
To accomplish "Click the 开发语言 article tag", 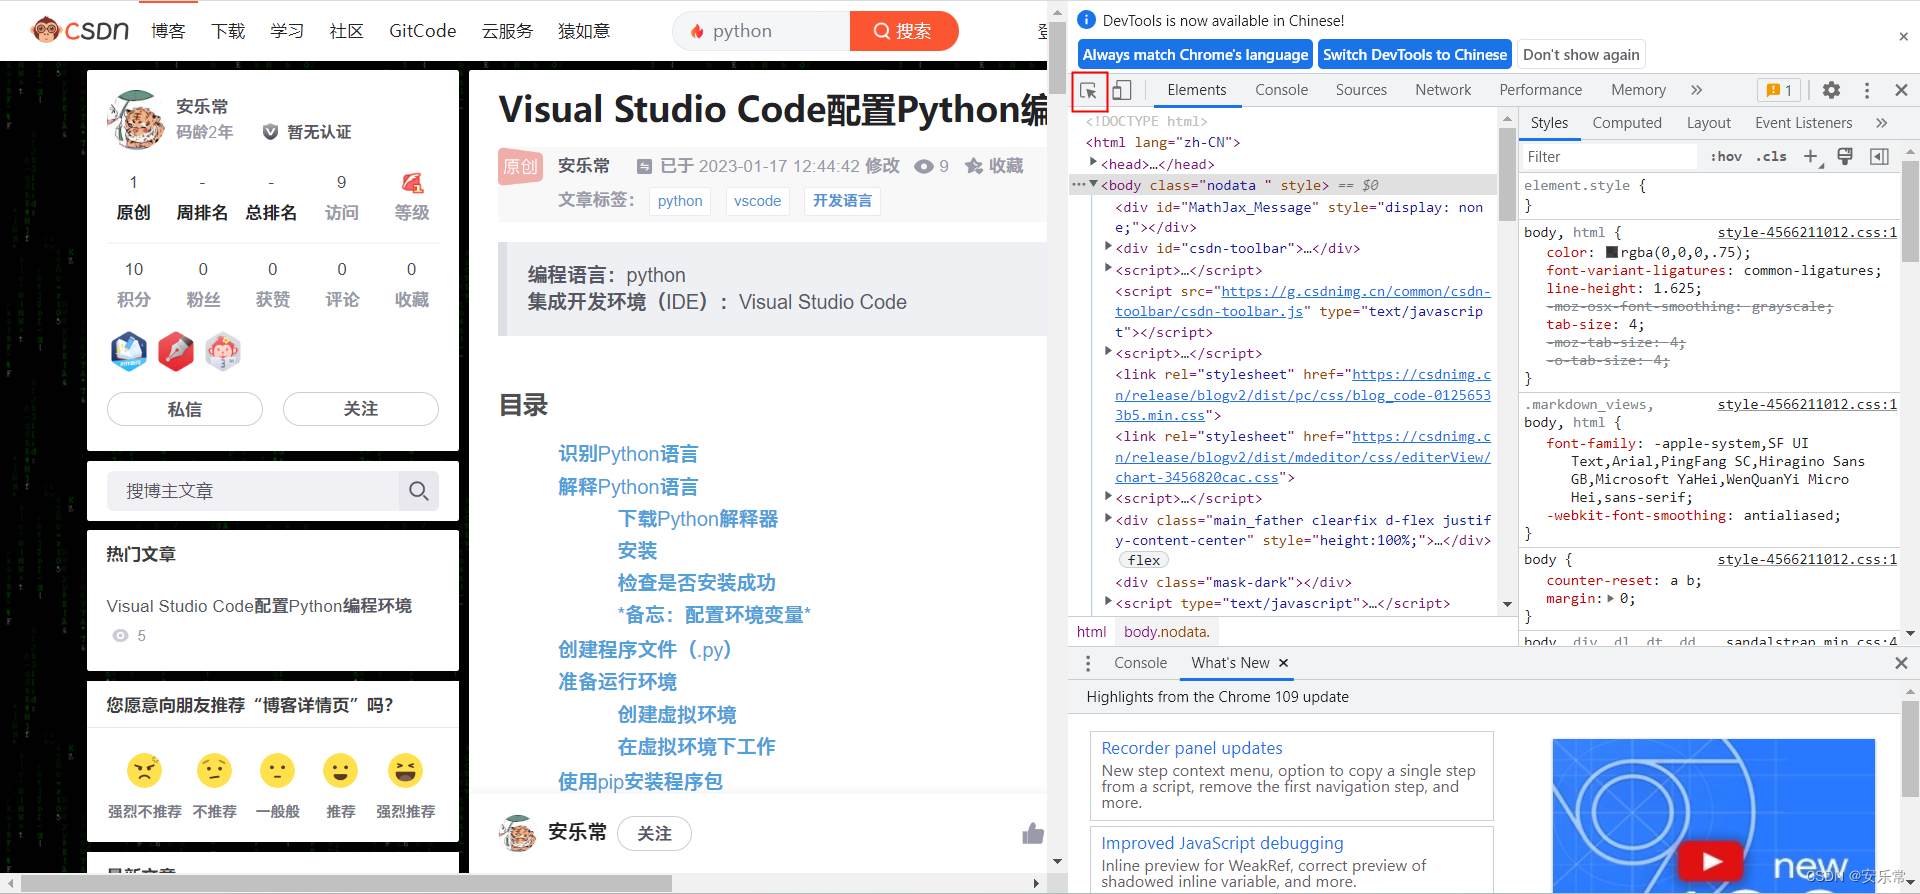I will (x=842, y=201).
